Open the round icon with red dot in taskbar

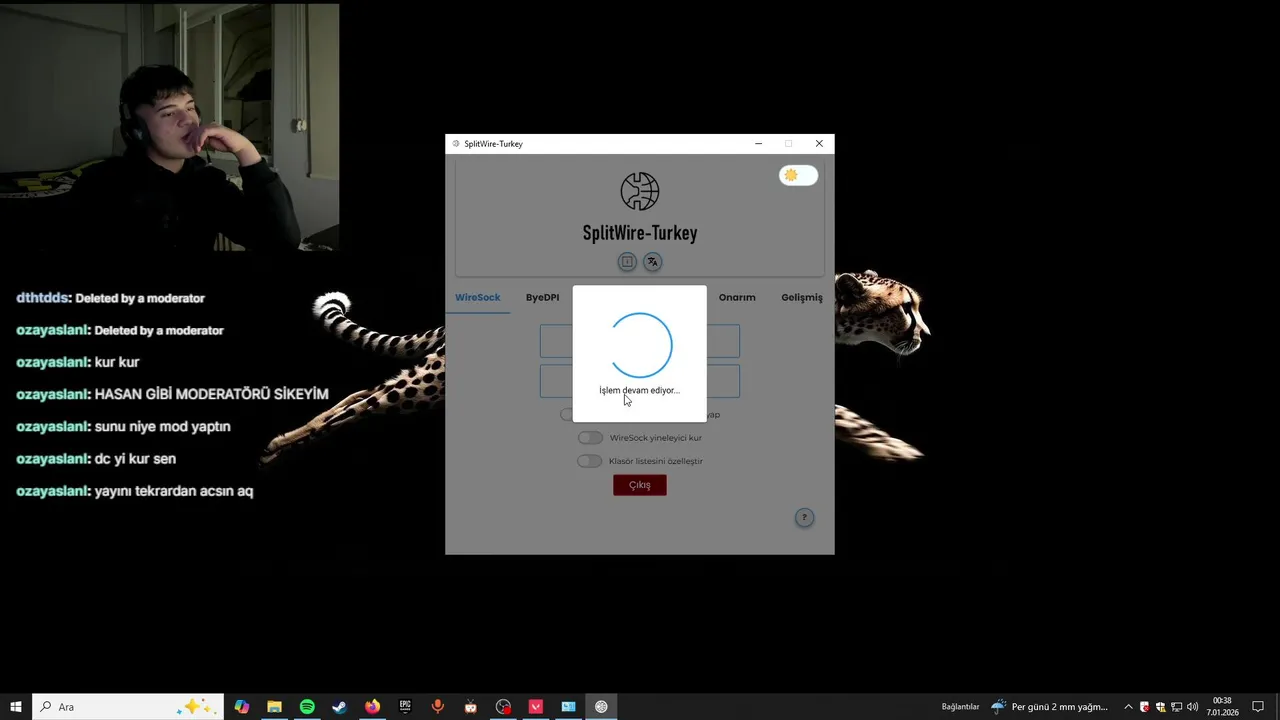(x=503, y=707)
